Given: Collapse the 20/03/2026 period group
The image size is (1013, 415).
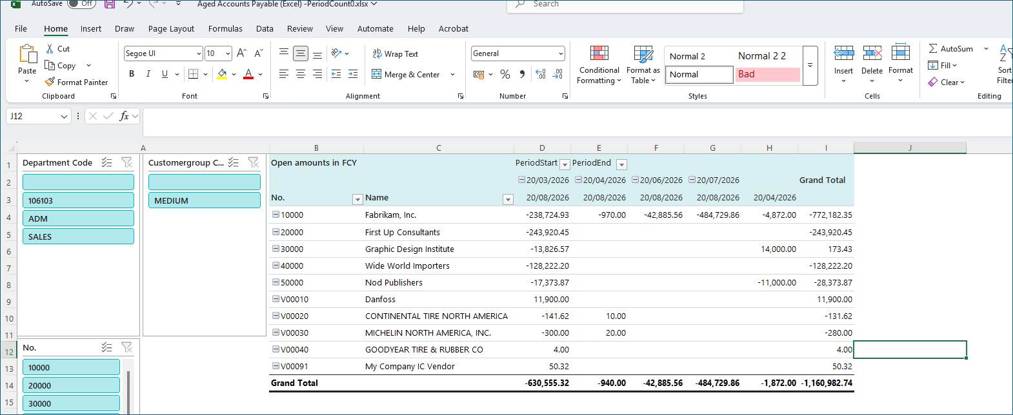Looking at the screenshot, I should (521, 180).
